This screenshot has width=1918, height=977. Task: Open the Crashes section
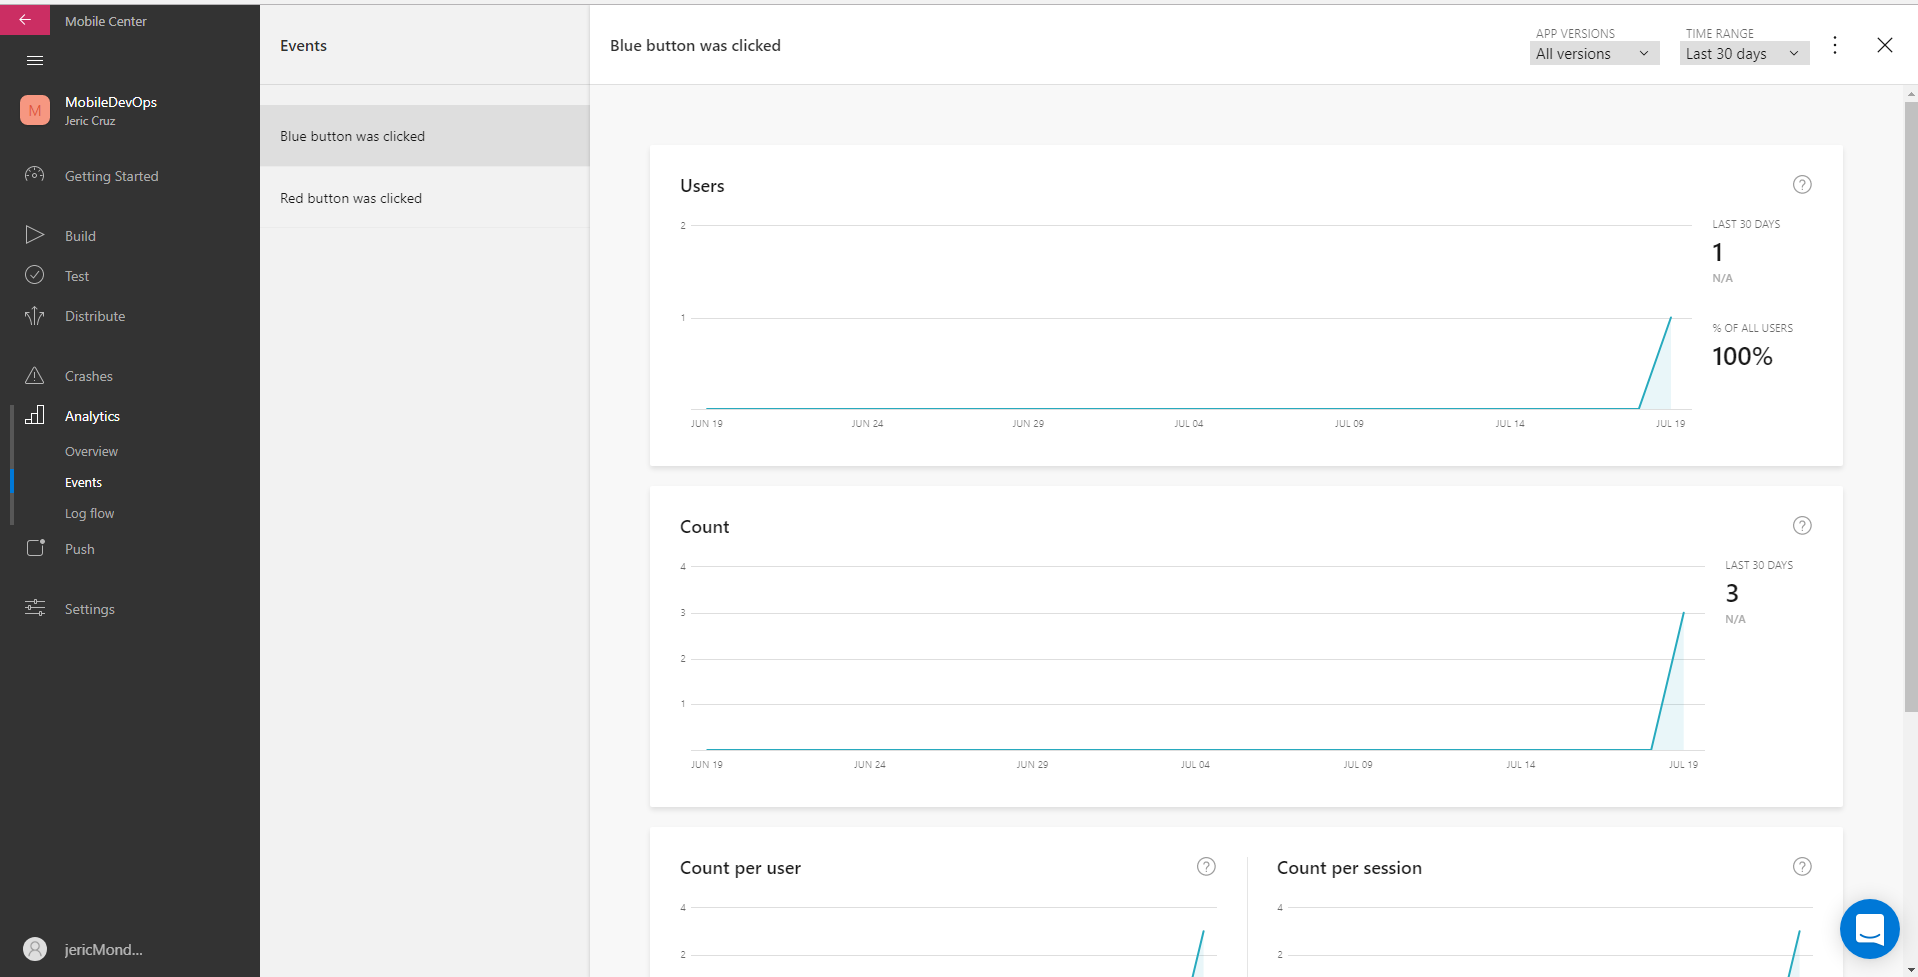coord(89,376)
